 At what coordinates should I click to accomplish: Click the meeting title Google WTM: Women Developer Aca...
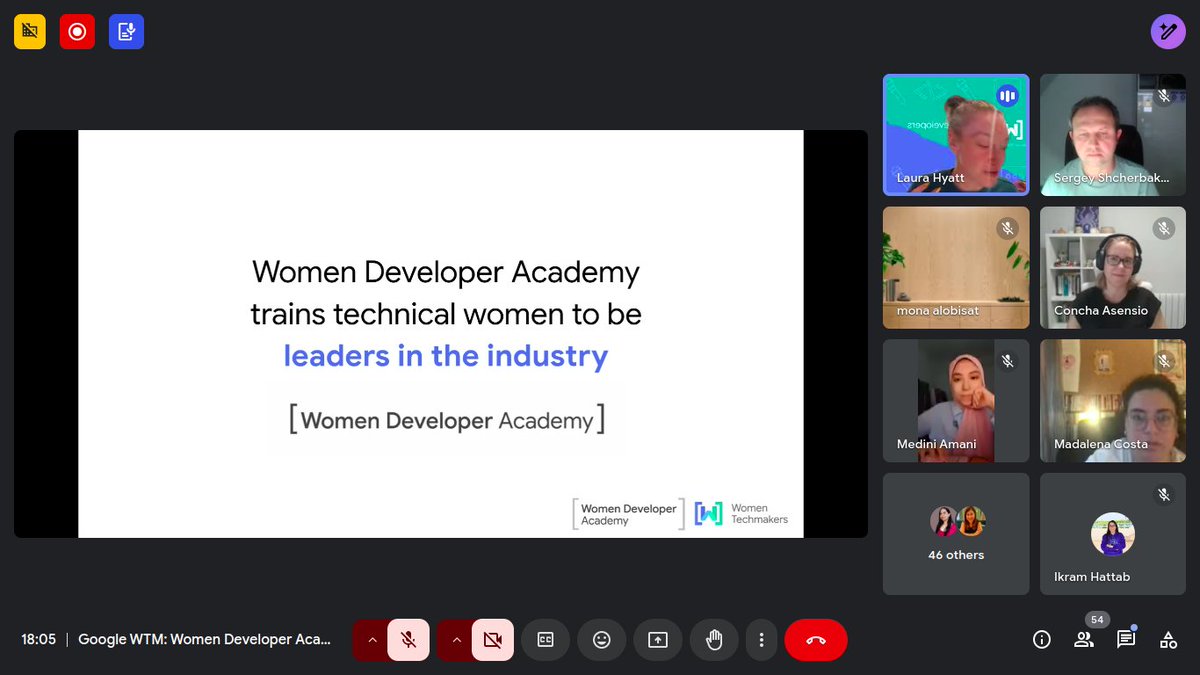coord(204,639)
